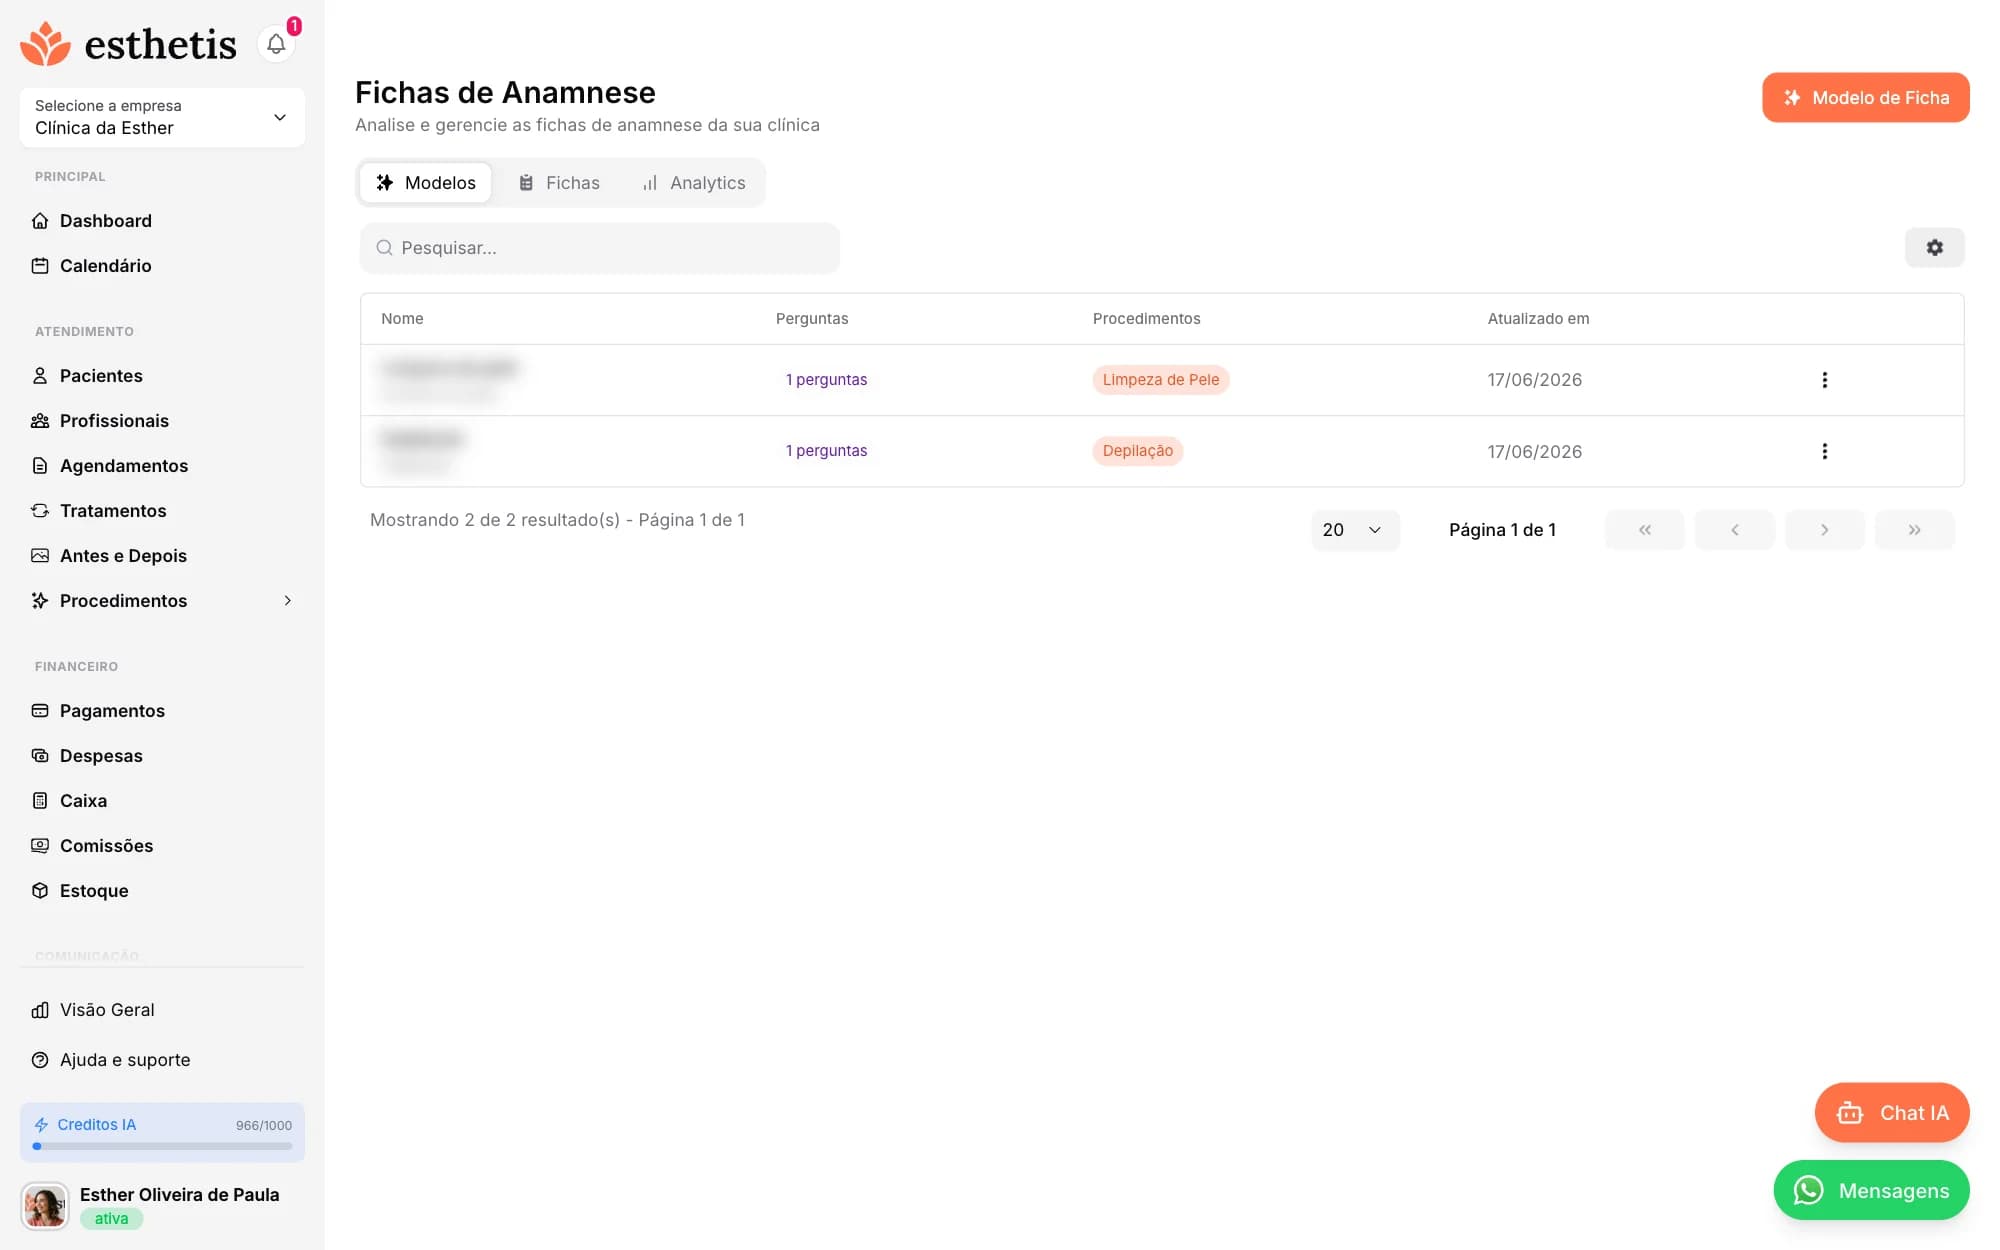Focus the Pesquisar search field
The image size is (2000, 1250).
point(600,248)
